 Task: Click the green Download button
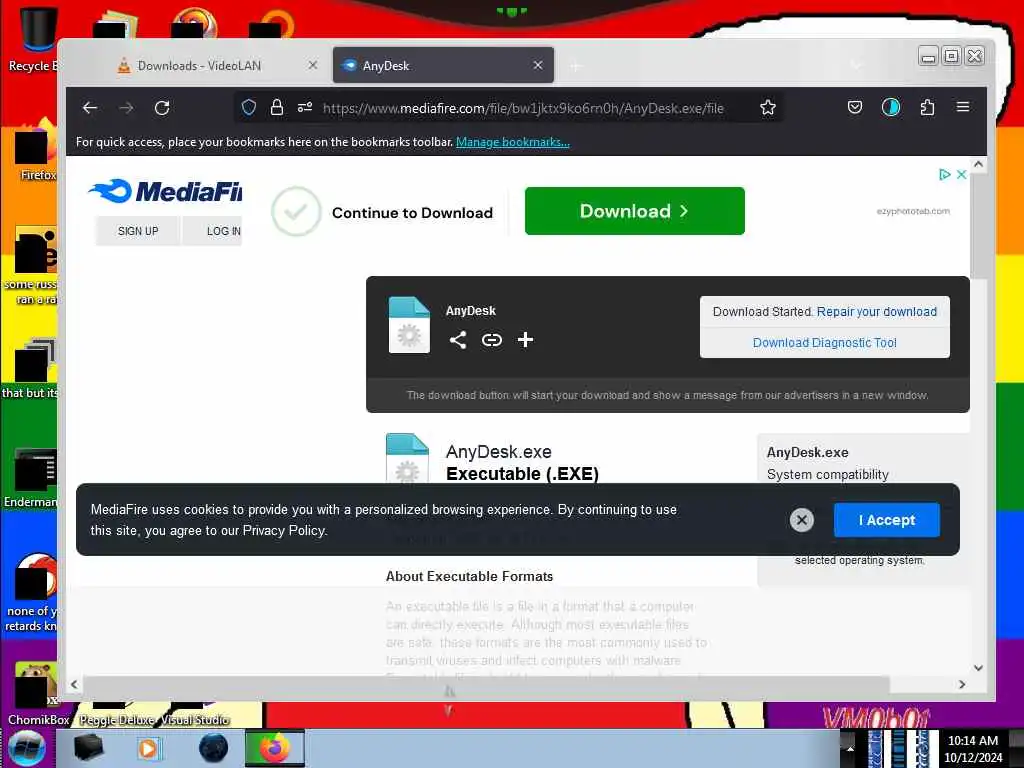[x=634, y=211]
